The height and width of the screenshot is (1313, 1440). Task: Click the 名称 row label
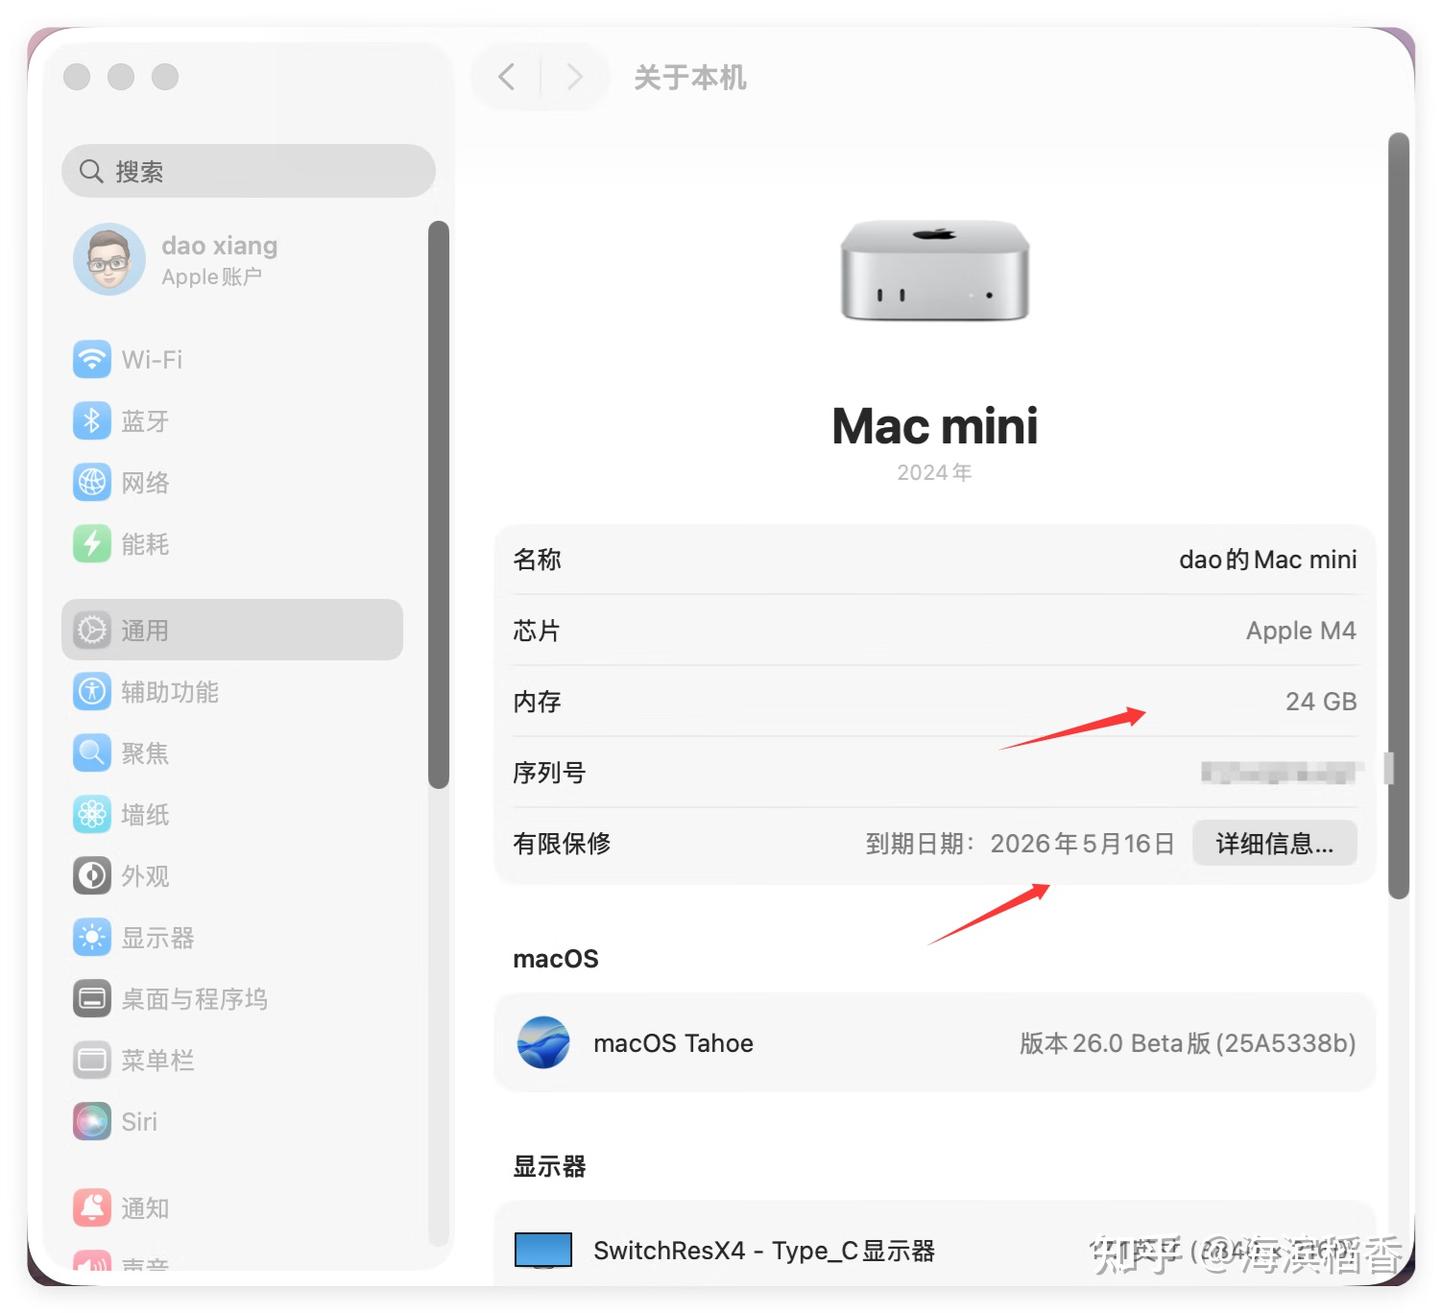pos(537,559)
